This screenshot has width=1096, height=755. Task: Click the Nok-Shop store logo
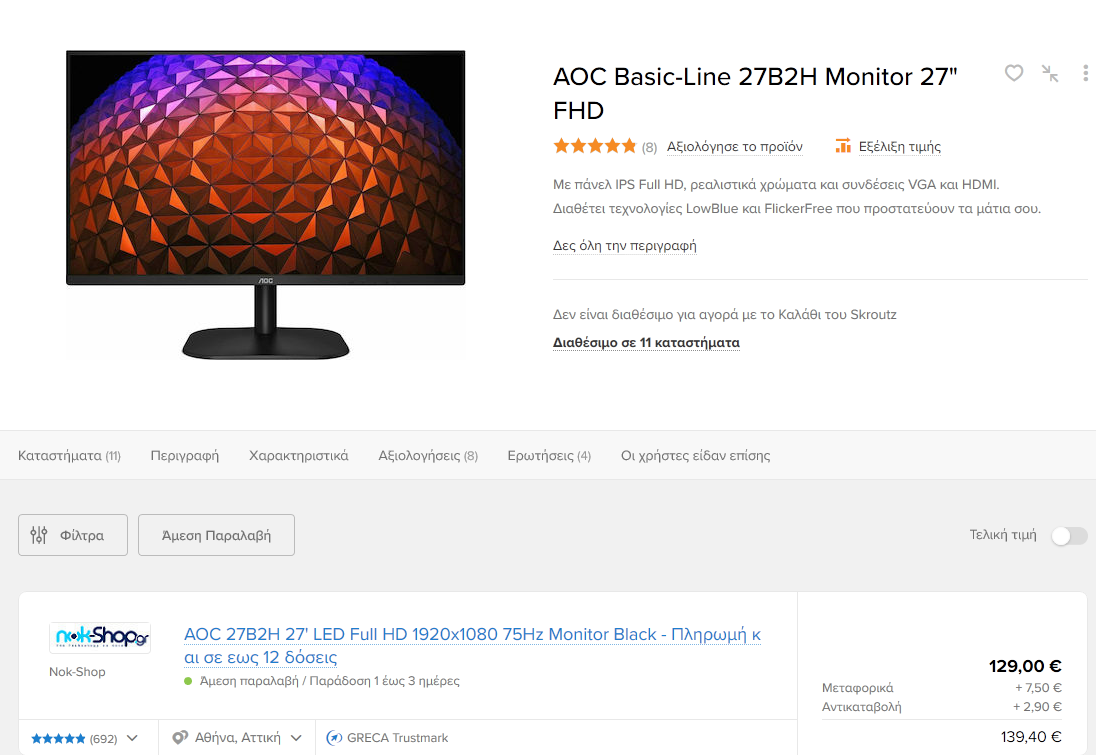click(100, 638)
